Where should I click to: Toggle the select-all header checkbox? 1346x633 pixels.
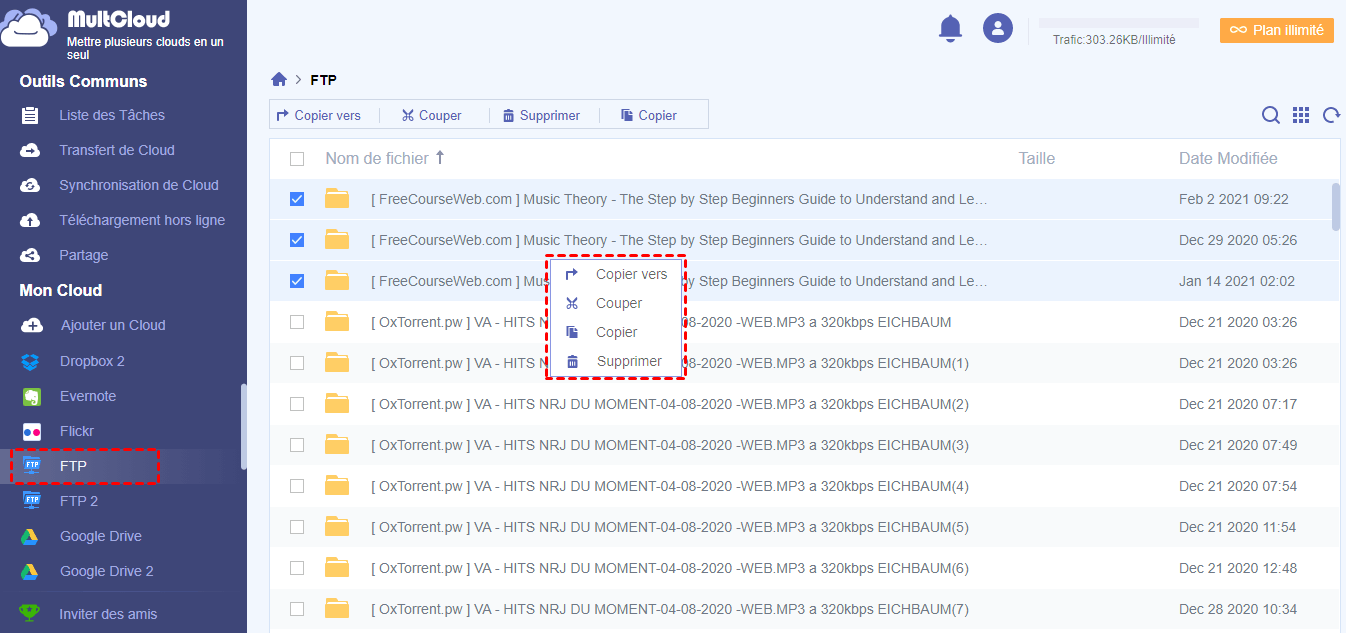point(297,159)
